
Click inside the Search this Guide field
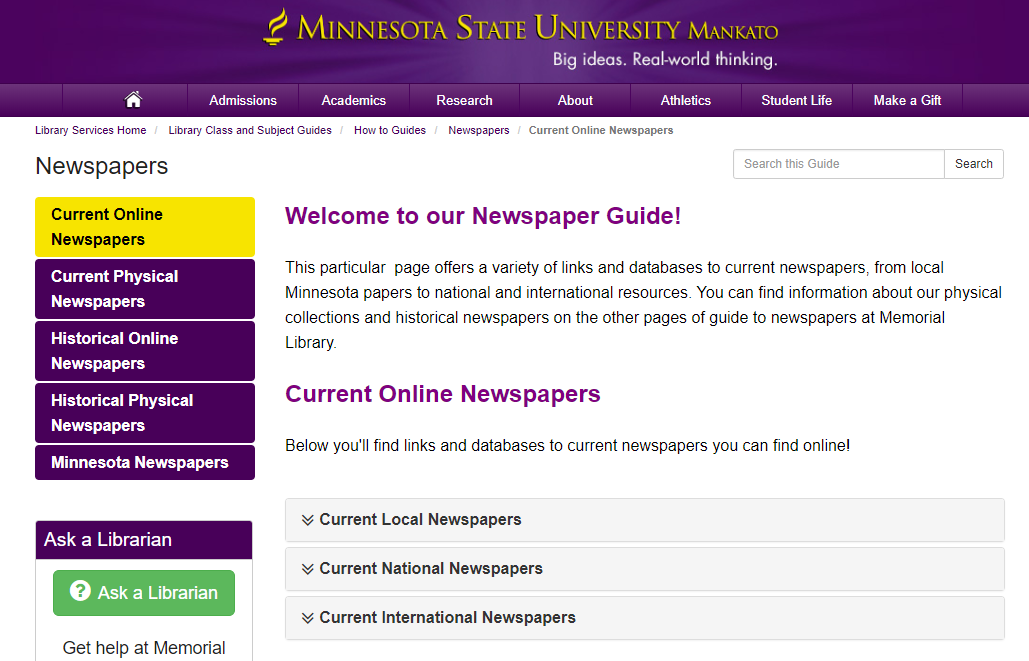pos(838,163)
